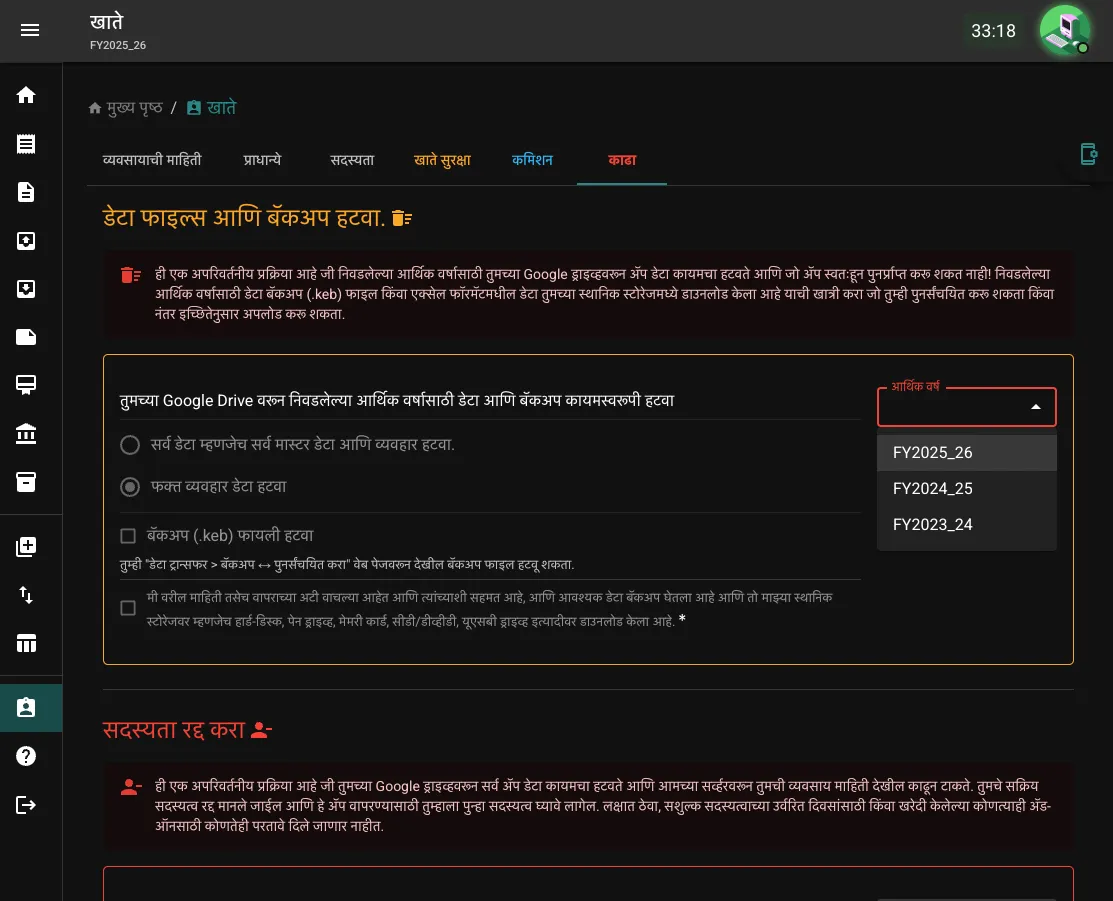Screen dimensions: 1113x901
Task: Open the point-of-sale counter icon in sidebar
Action: (26, 385)
